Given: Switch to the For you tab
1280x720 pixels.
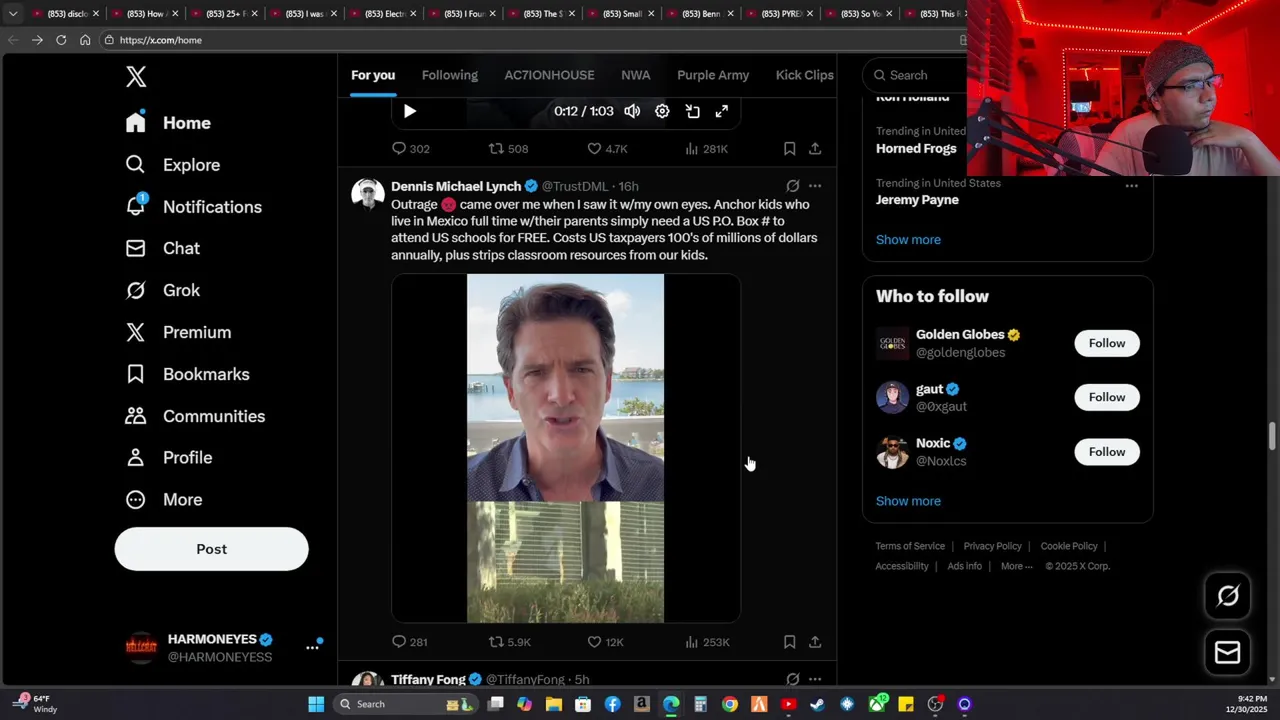Looking at the screenshot, I should [373, 75].
